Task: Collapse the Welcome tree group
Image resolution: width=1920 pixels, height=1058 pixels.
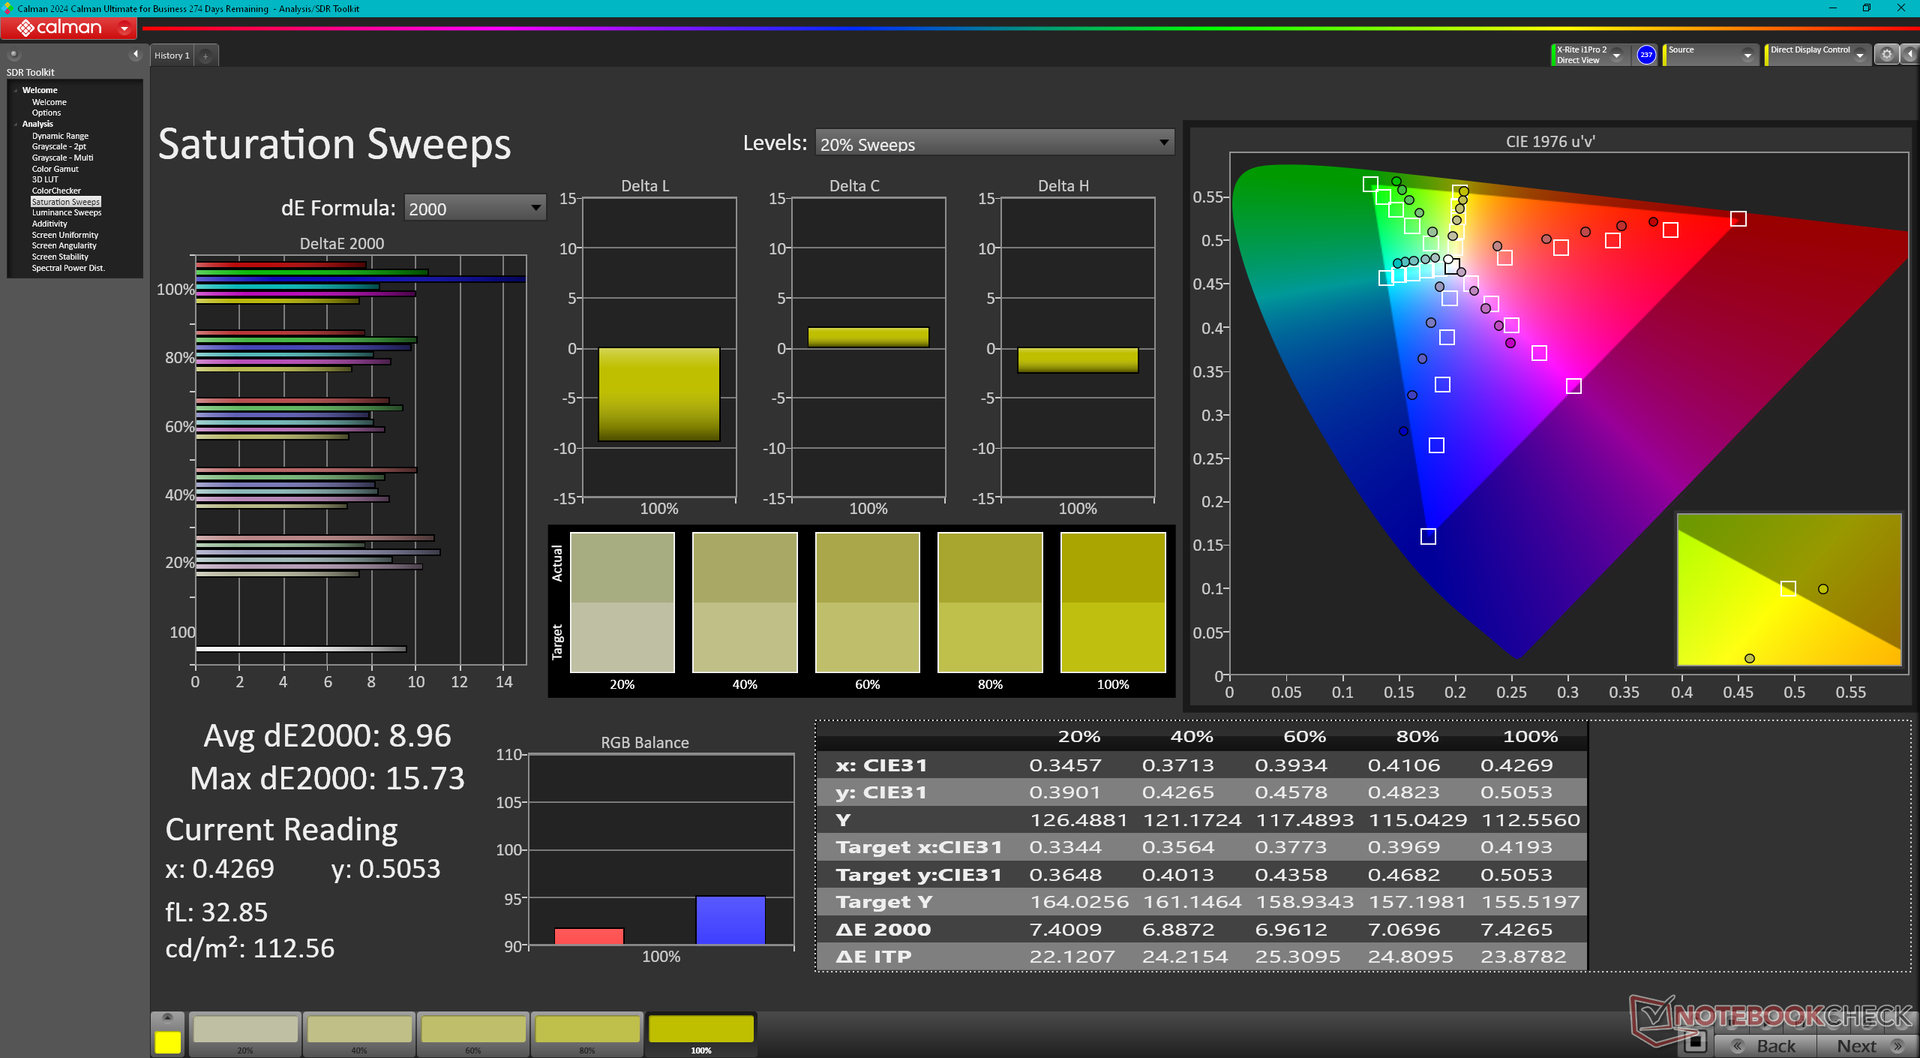Action: point(16,91)
